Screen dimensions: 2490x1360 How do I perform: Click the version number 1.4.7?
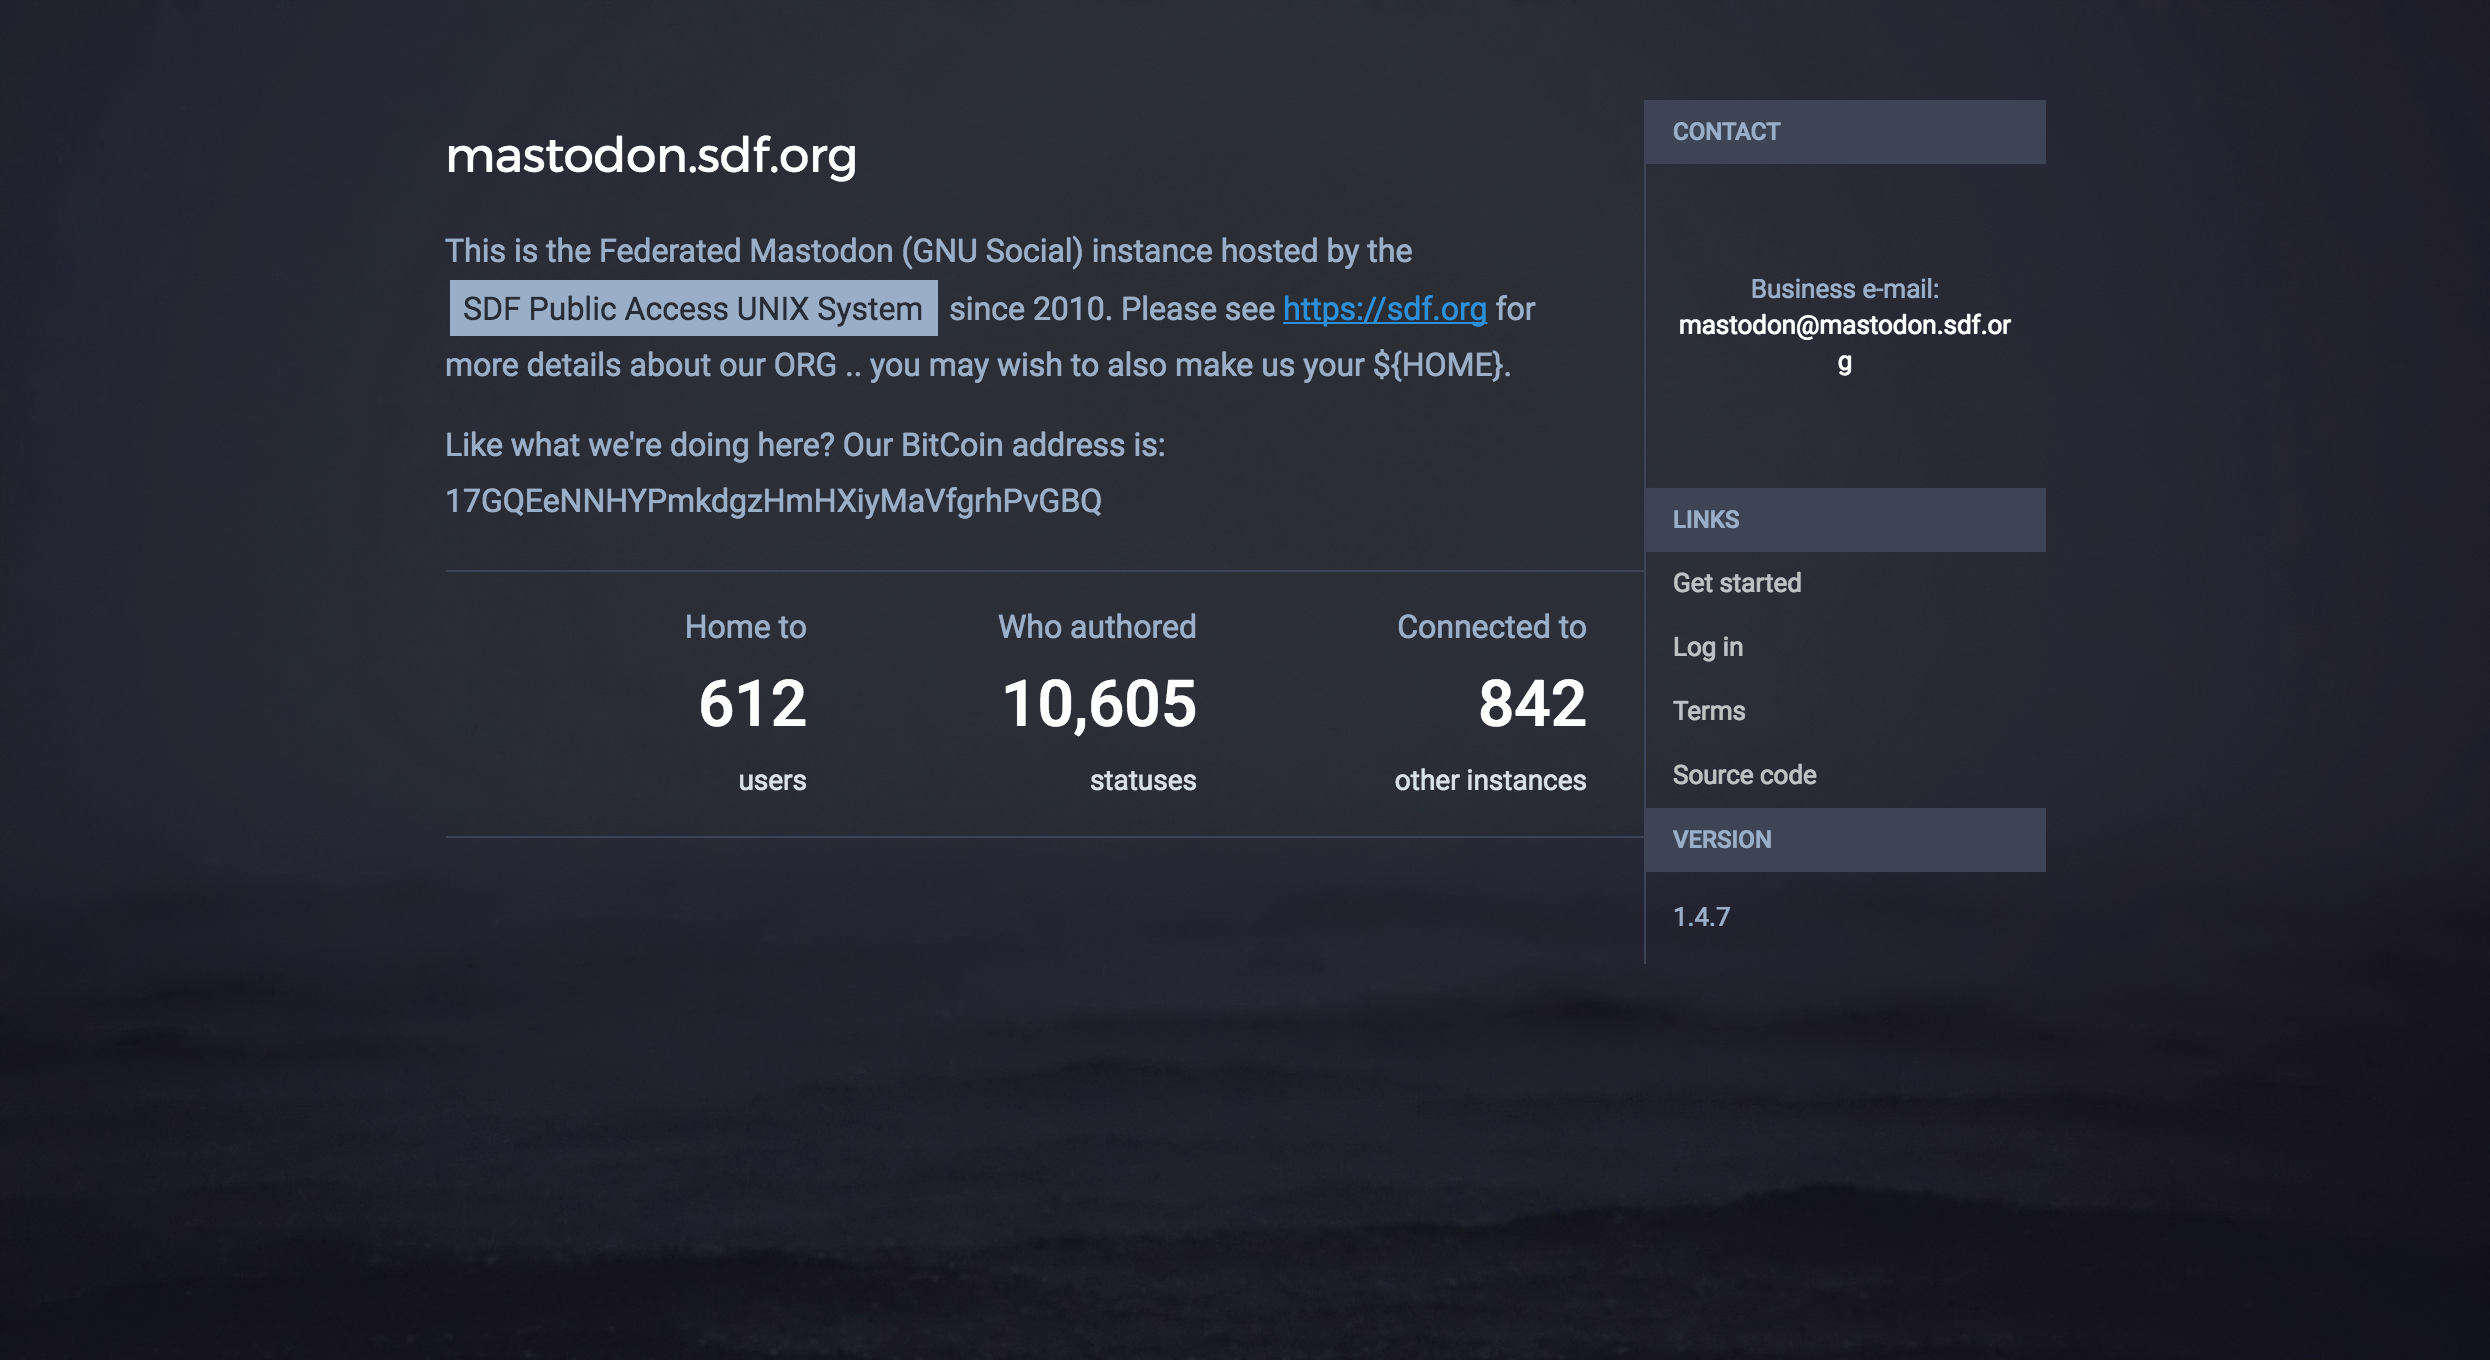point(1701,917)
